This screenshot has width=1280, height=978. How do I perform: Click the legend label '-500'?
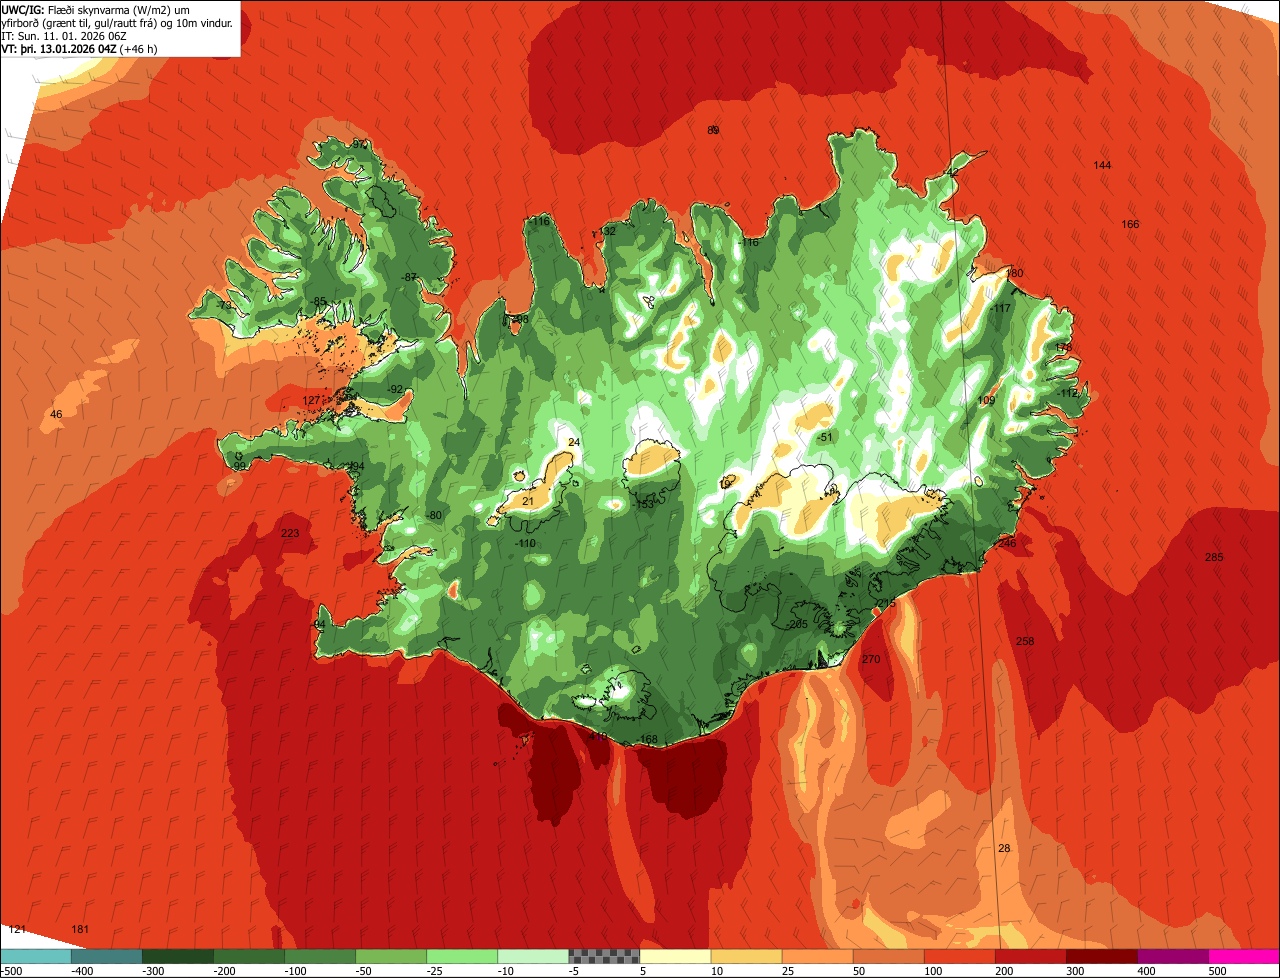11,971
